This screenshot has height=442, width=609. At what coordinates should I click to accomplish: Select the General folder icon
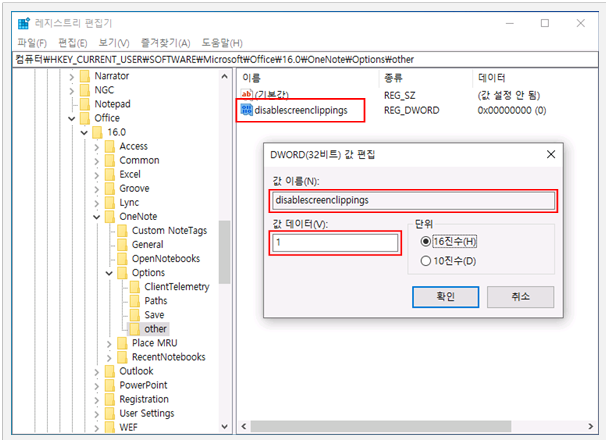point(122,245)
